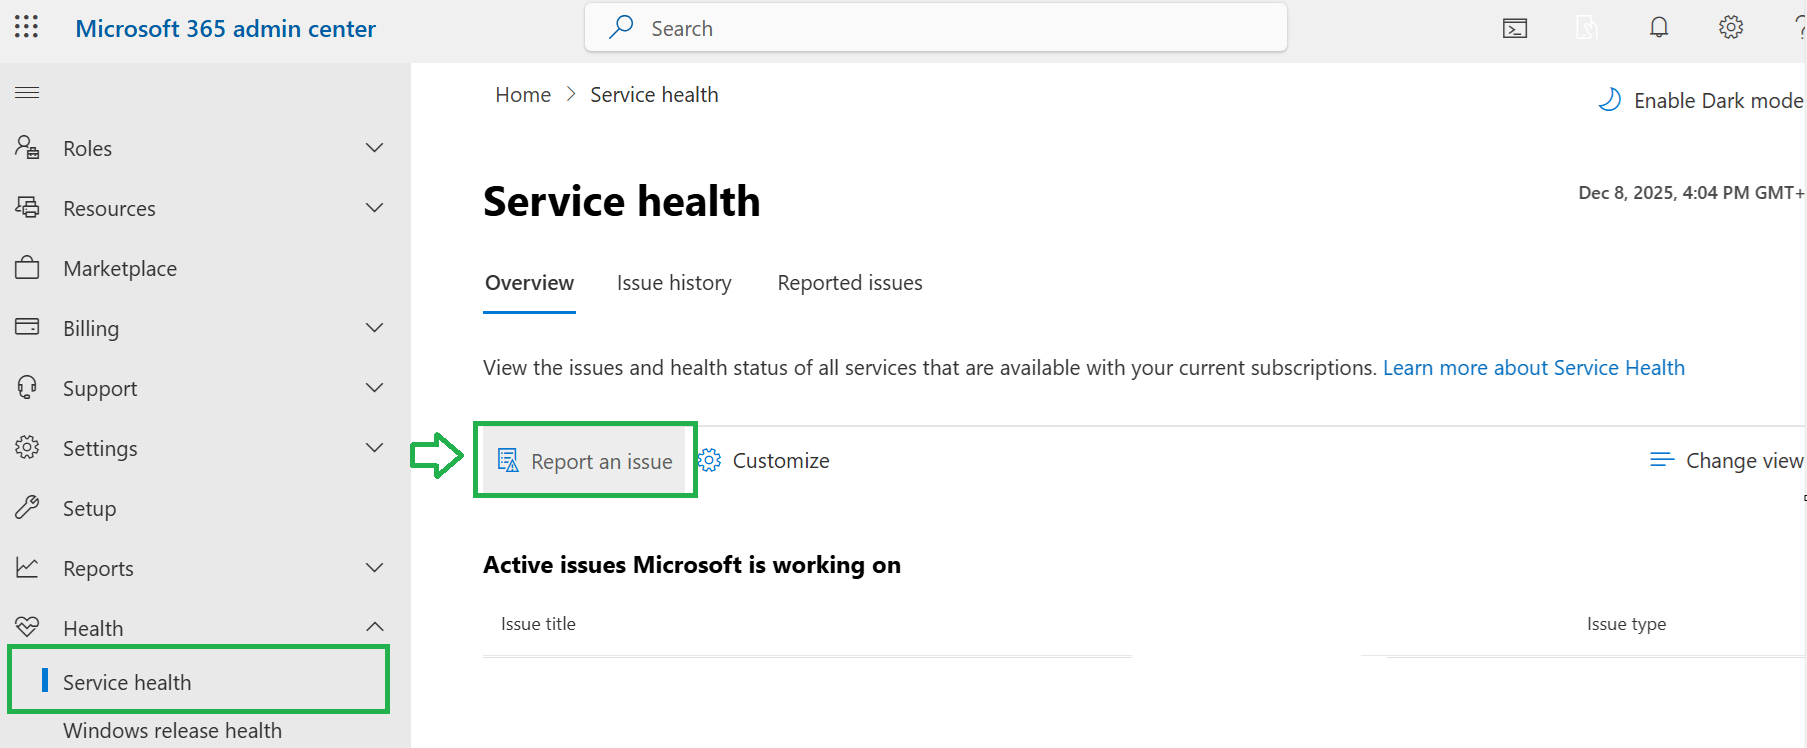Click the Change view lines icon
The height and width of the screenshot is (748, 1807).
[x=1662, y=460]
